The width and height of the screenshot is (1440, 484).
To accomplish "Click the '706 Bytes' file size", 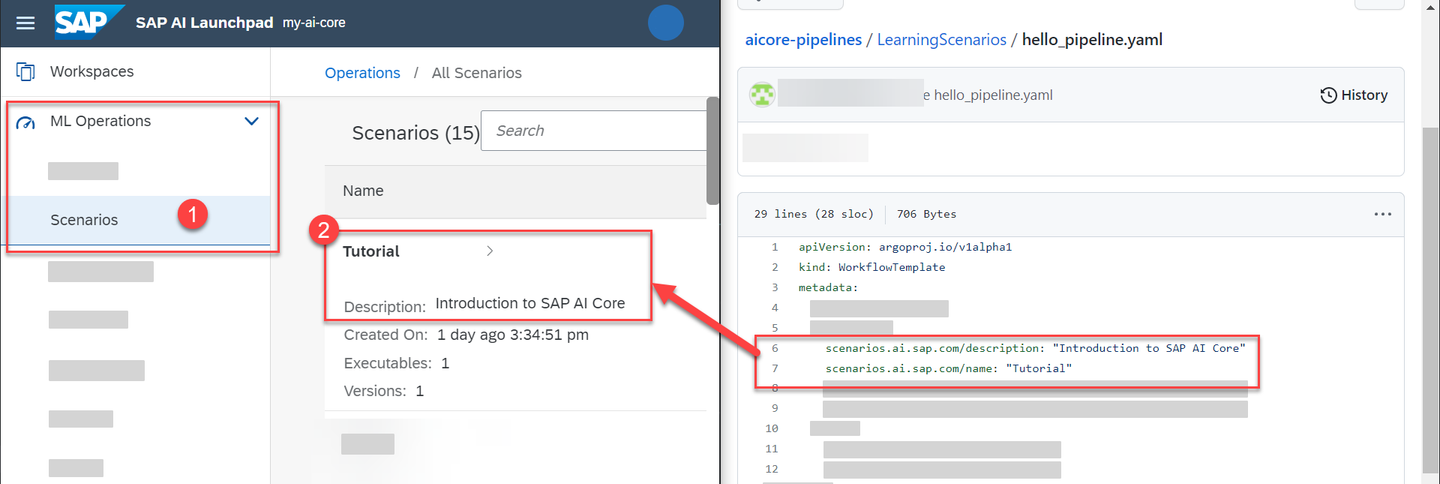I will point(926,214).
